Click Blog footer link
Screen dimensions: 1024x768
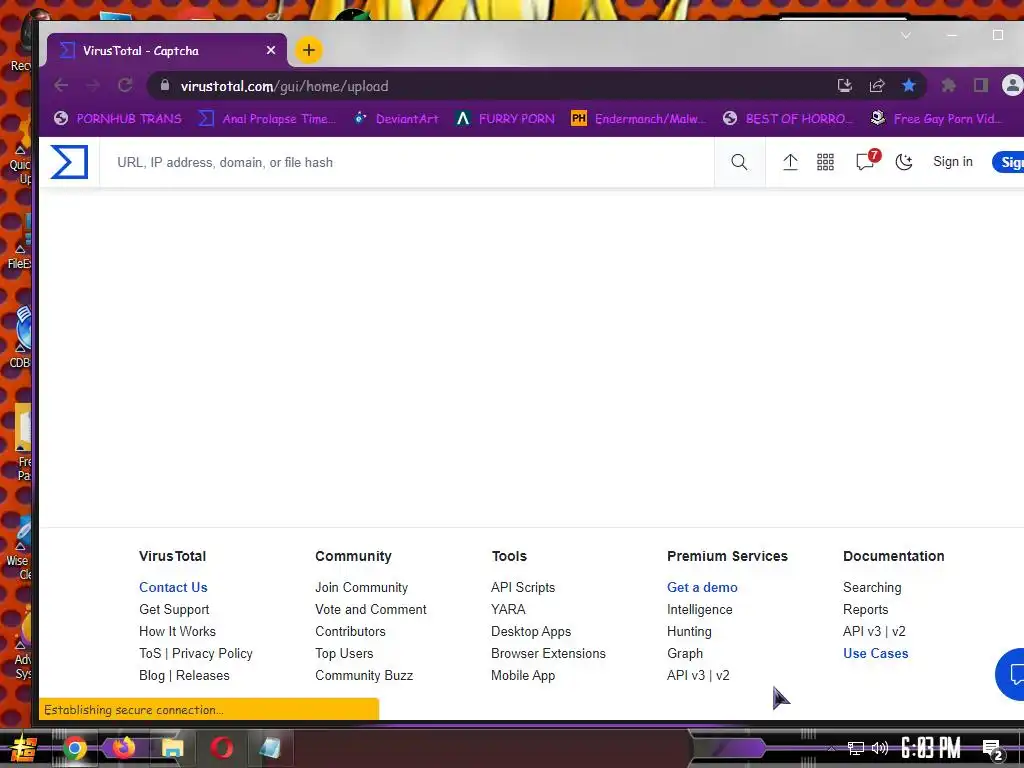click(152, 675)
